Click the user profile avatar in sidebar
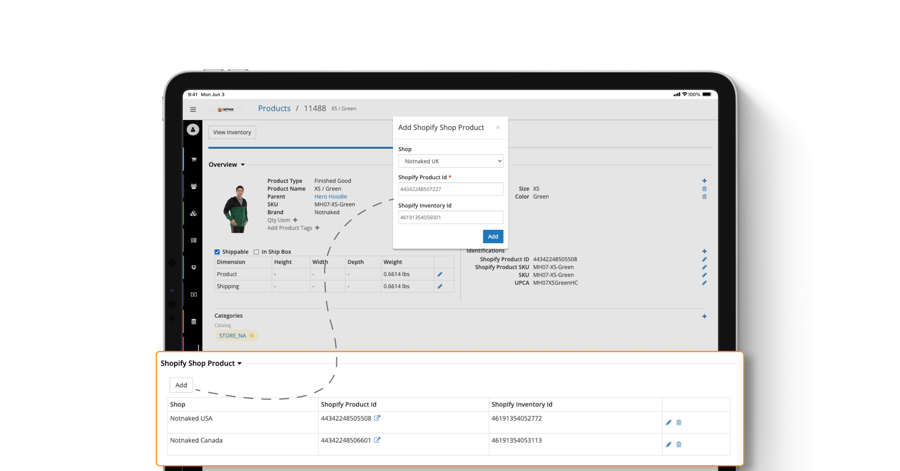The height and width of the screenshot is (471, 900). pyautogui.click(x=193, y=130)
